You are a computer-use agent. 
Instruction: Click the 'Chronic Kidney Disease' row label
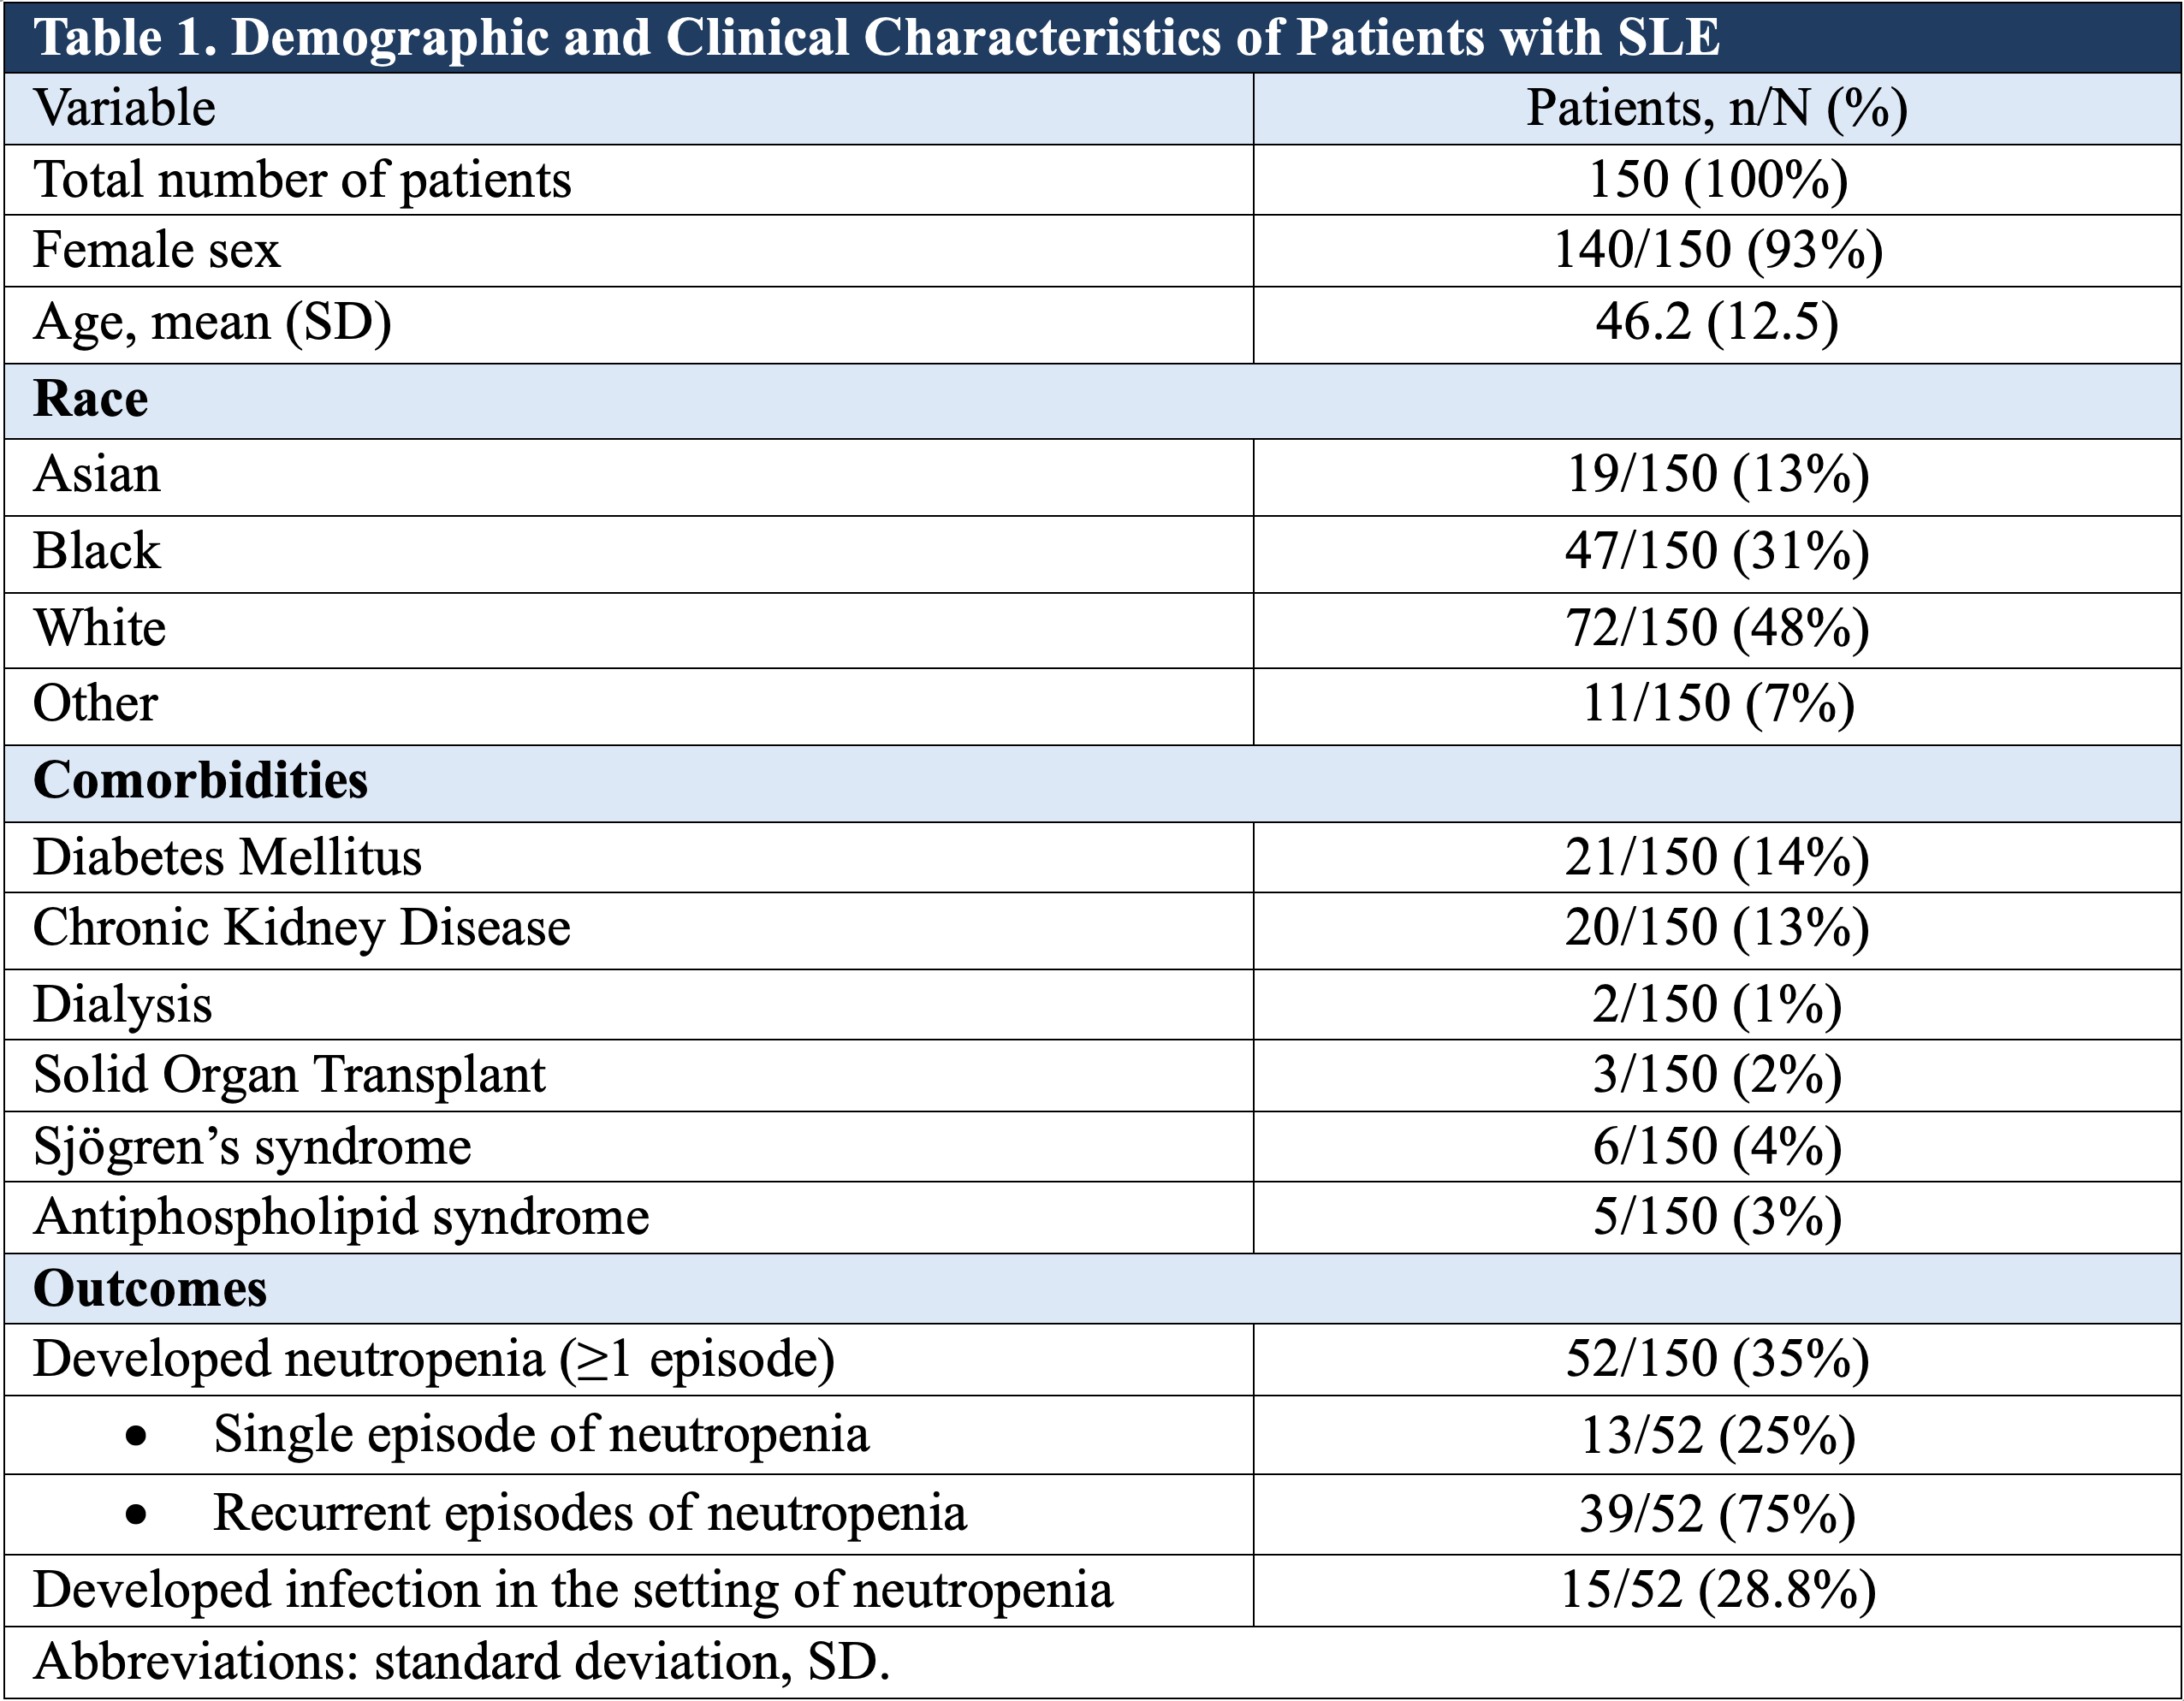[x=302, y=928]
